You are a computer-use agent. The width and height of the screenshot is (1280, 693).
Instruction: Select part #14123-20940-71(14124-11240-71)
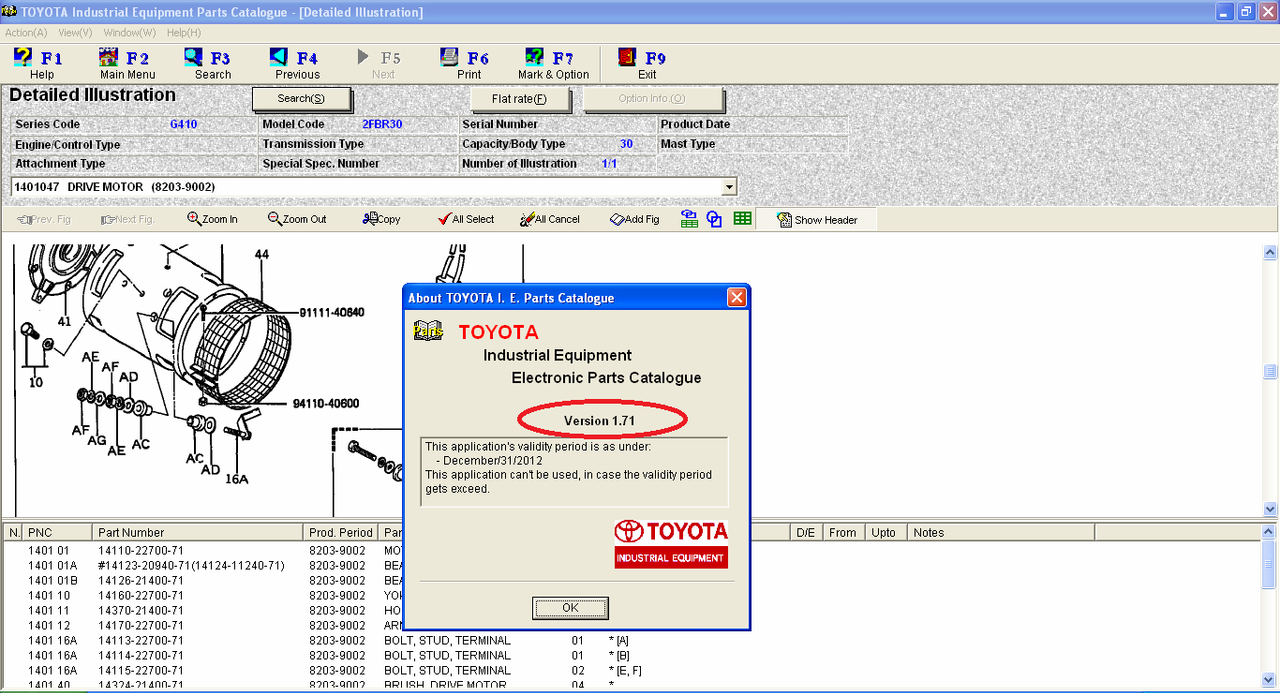[191, 565]
